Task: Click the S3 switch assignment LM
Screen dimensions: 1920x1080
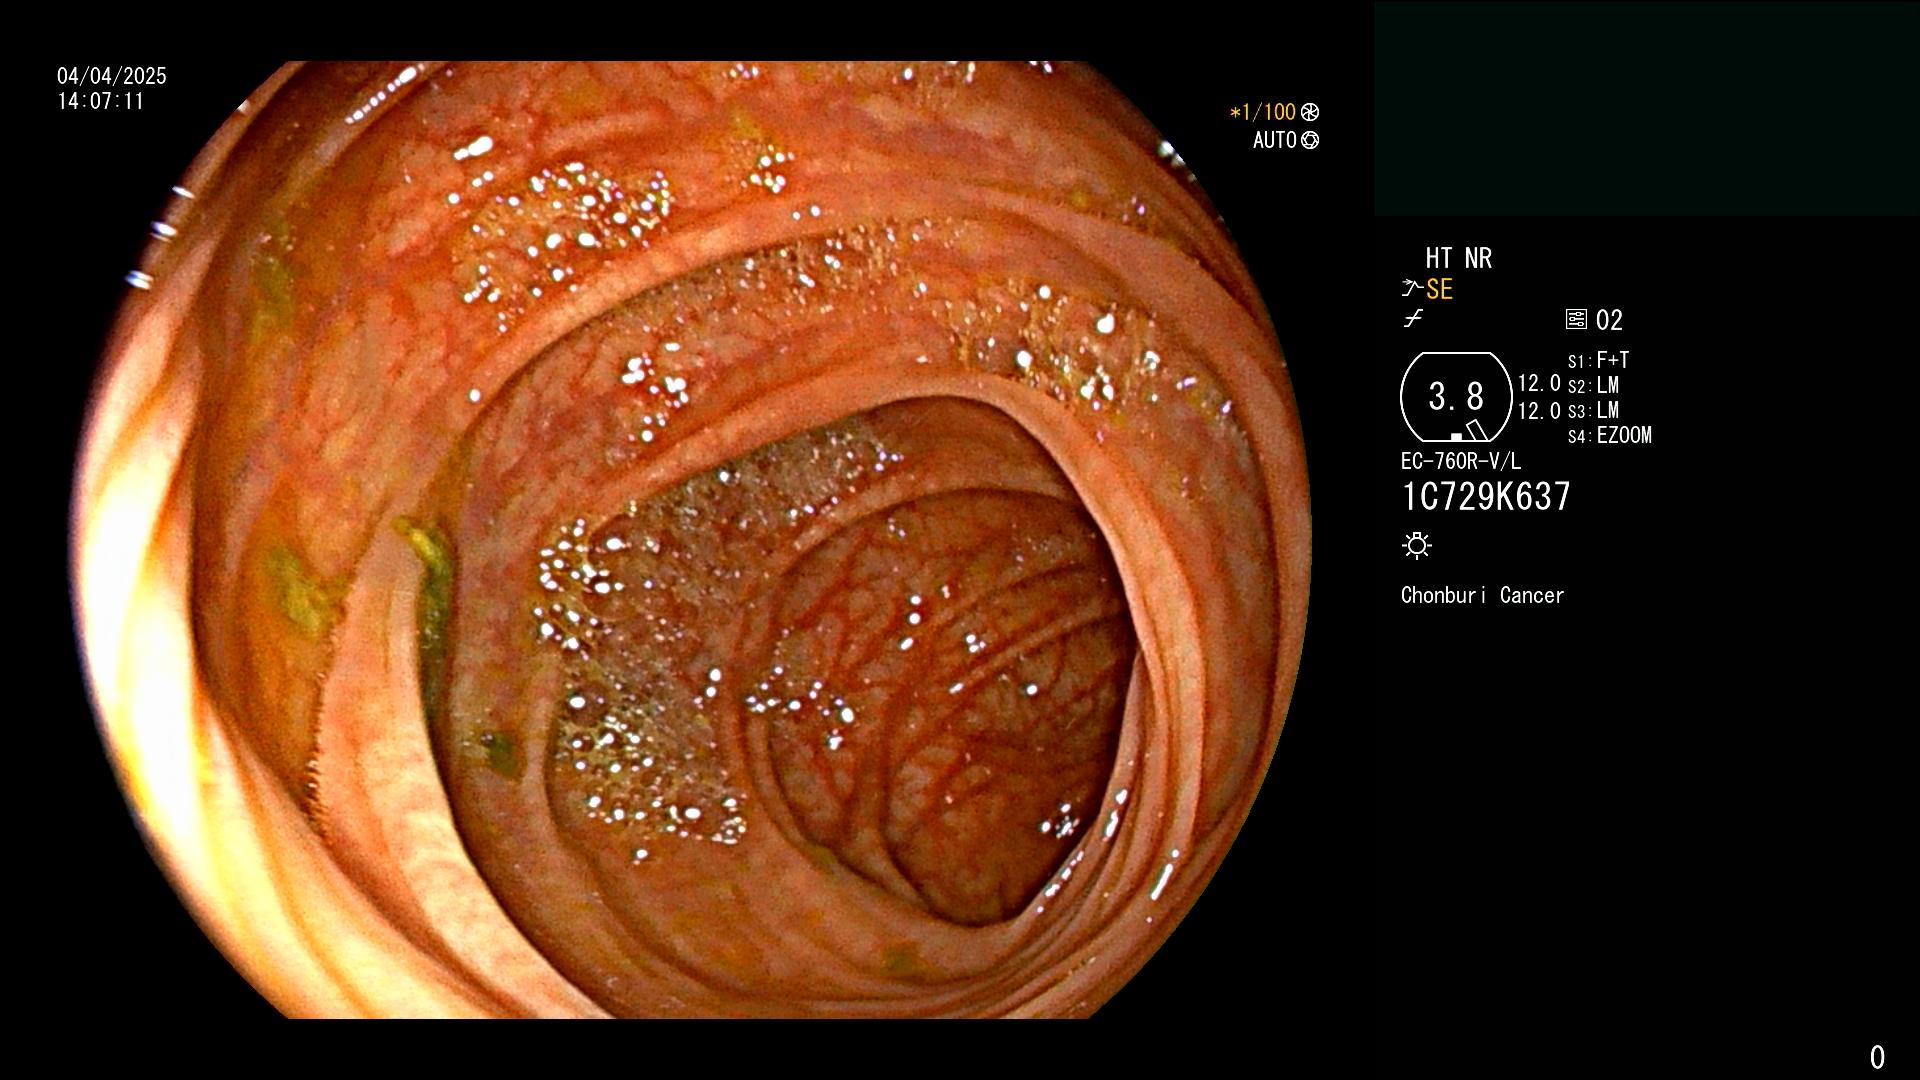Action: tap(1608, 411)
